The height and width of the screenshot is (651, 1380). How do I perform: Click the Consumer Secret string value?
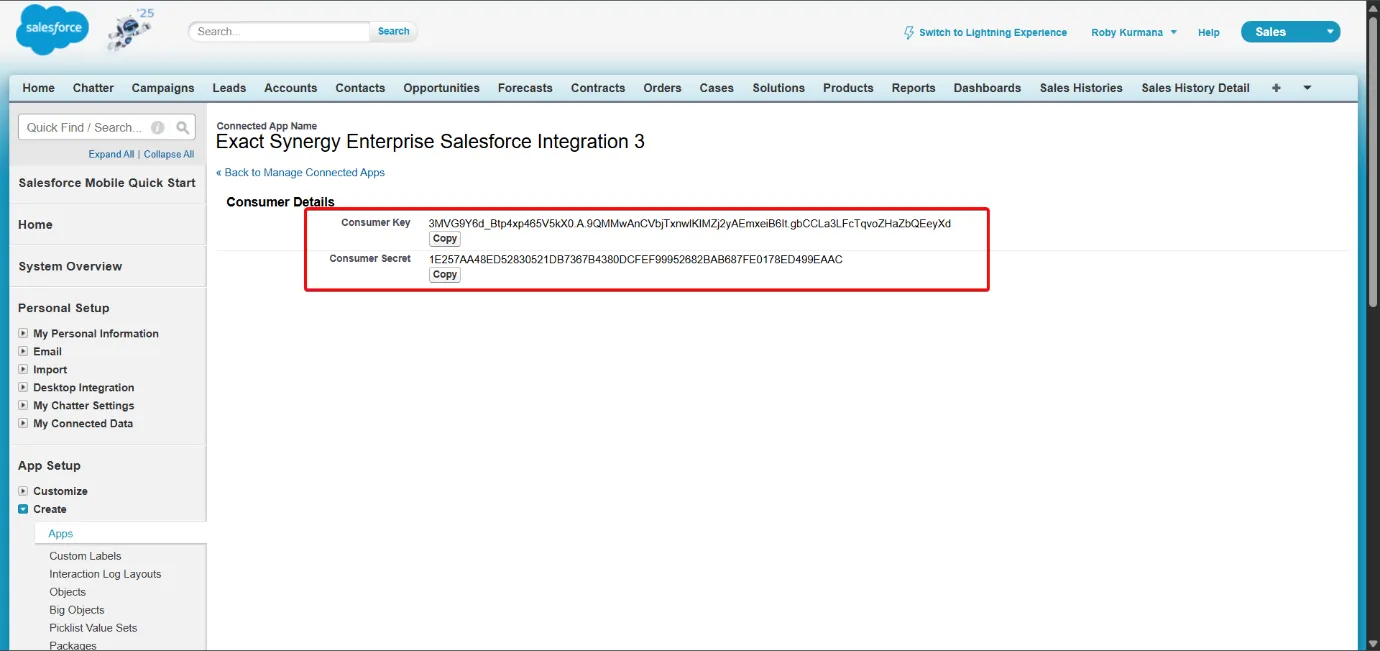(636, 259)
